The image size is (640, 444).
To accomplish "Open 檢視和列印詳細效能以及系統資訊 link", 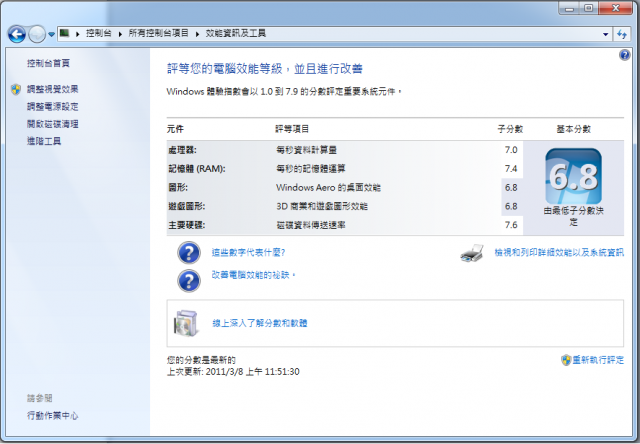I will 559,253.
